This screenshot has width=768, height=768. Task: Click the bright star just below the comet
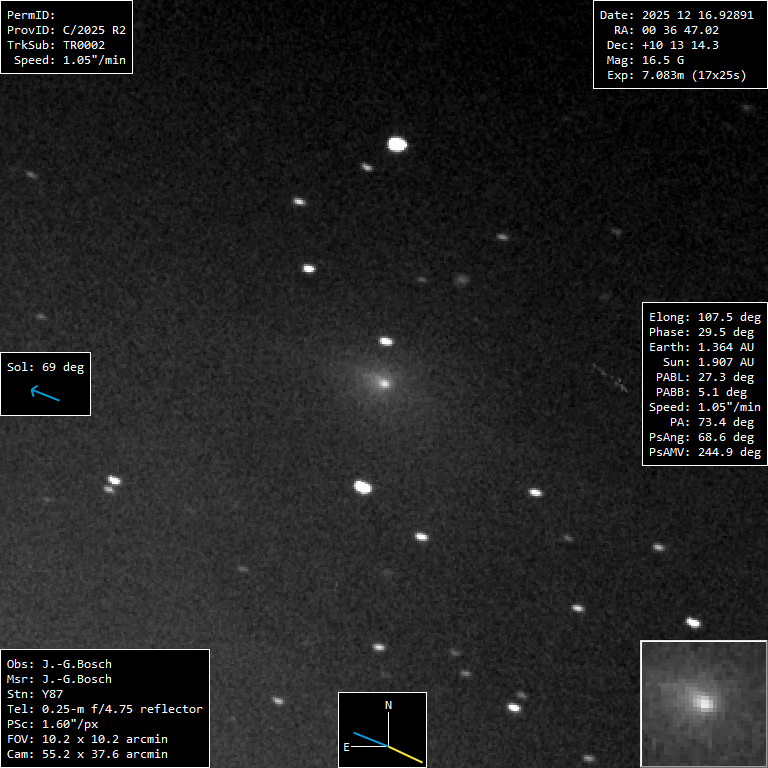point(363,487)
